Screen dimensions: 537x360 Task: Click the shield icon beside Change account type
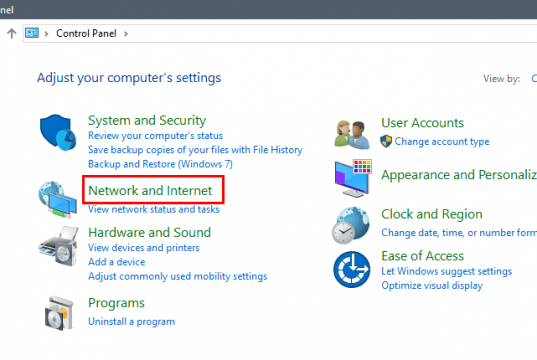coord(386,141)
